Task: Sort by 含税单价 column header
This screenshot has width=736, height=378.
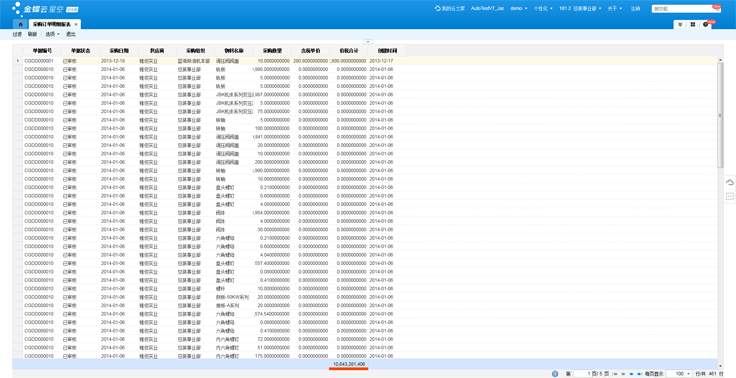Action: click(x=310, y=50)
